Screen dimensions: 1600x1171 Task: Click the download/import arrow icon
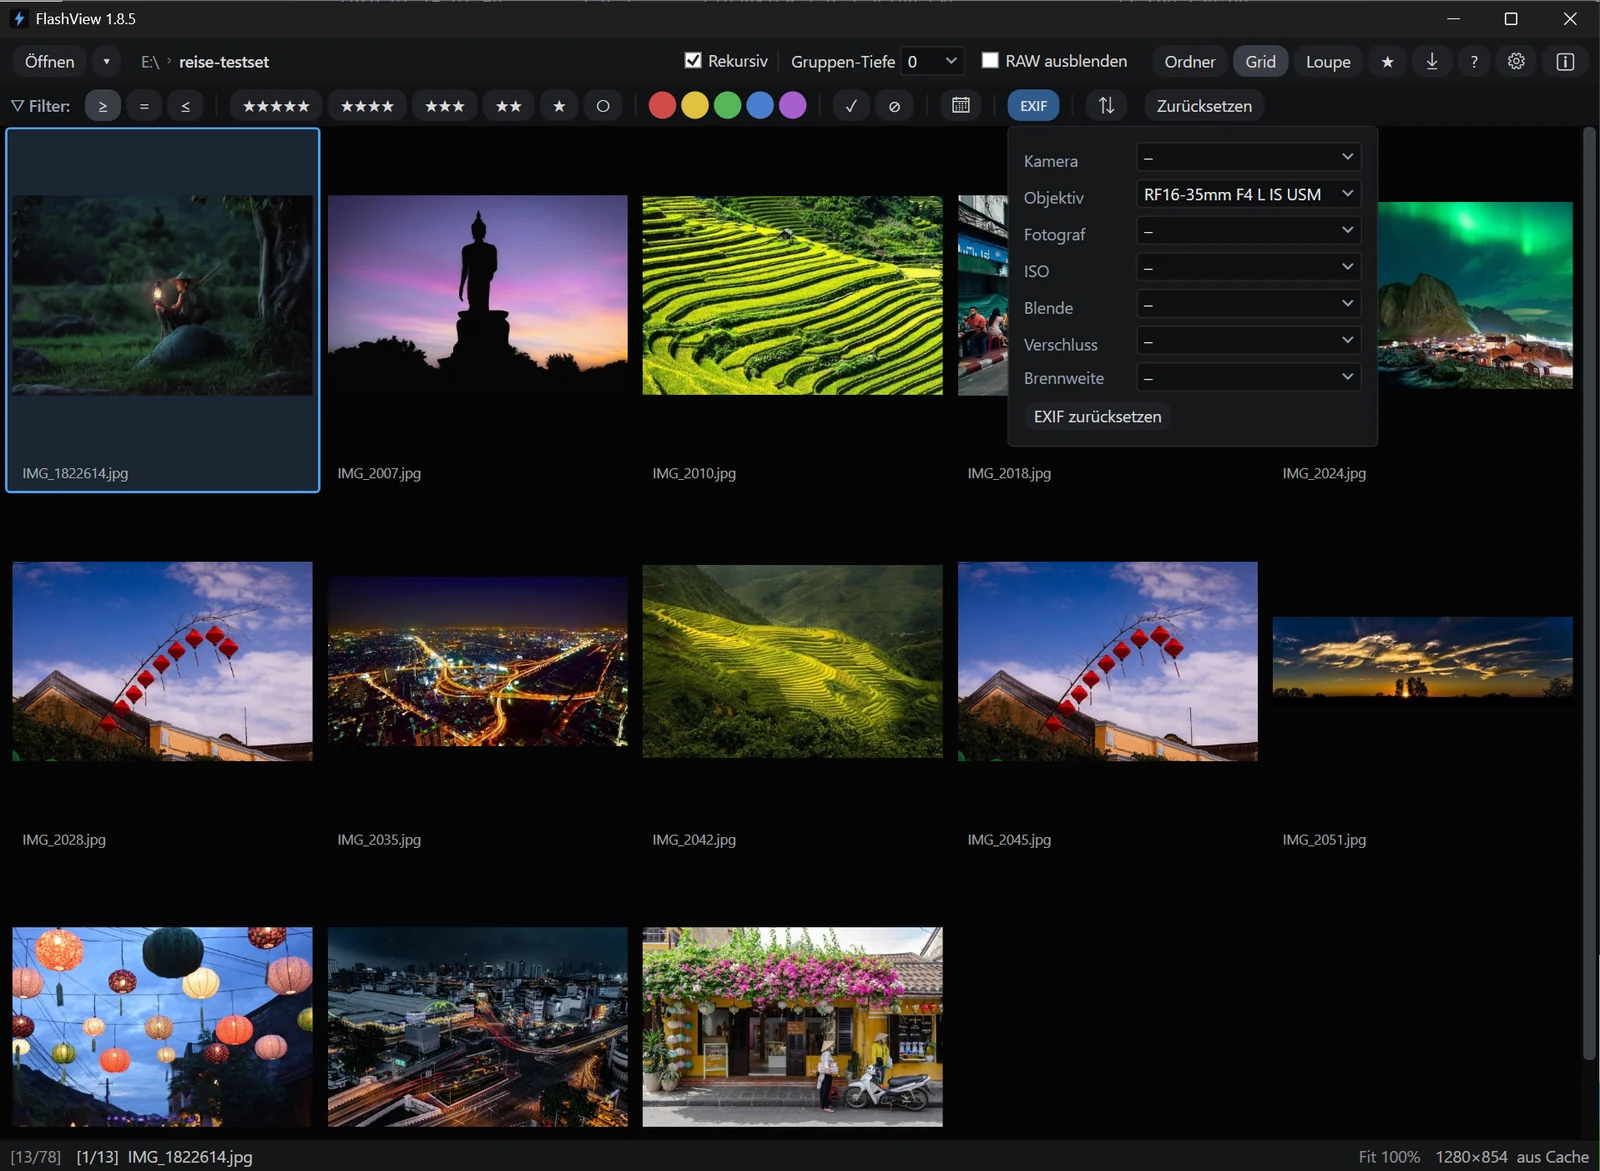point(1432,62)
